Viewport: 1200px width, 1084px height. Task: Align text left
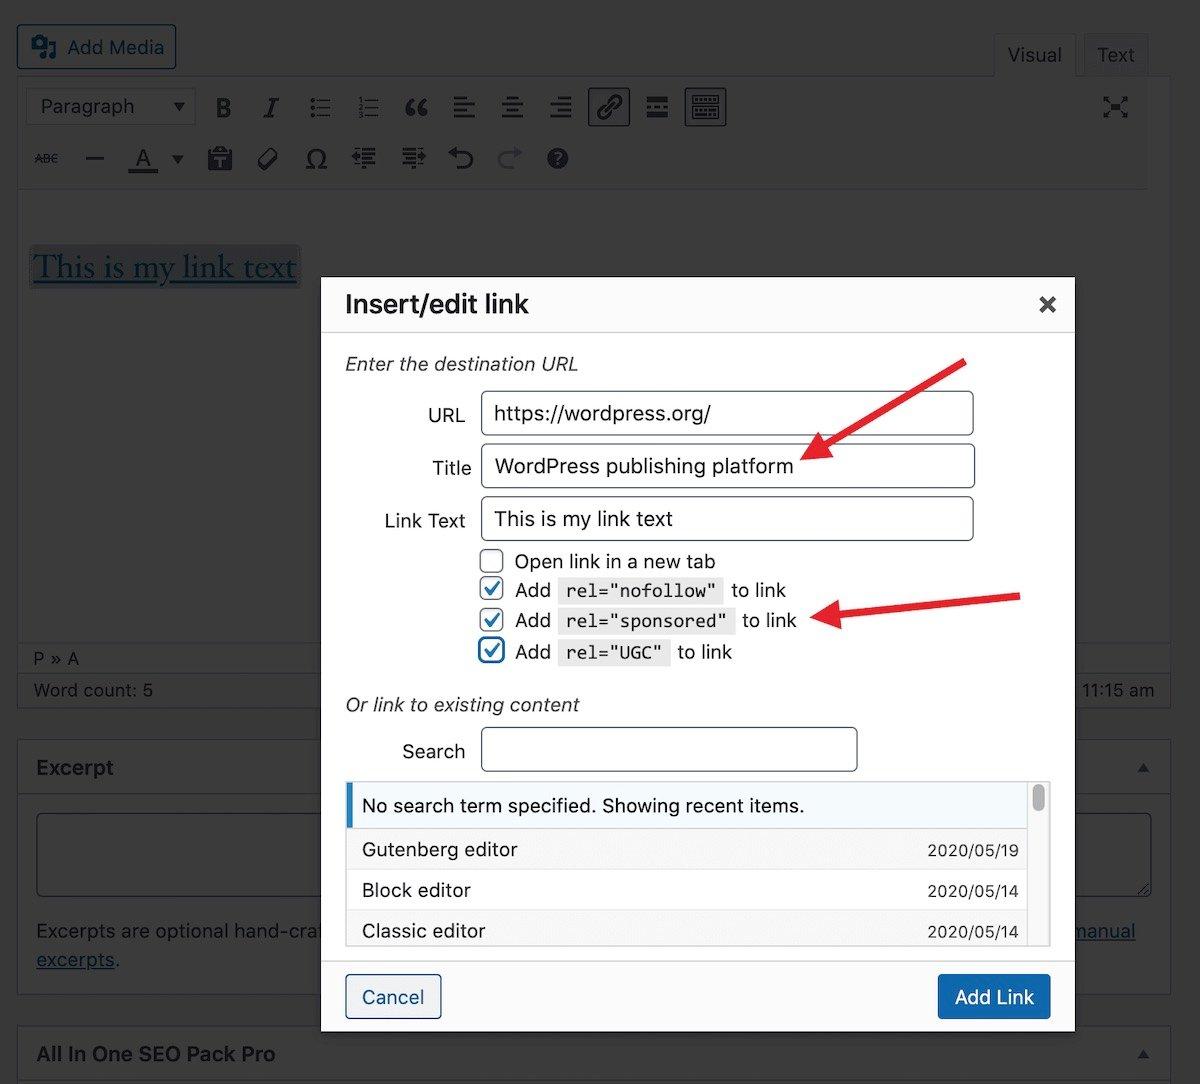(464, 107)
